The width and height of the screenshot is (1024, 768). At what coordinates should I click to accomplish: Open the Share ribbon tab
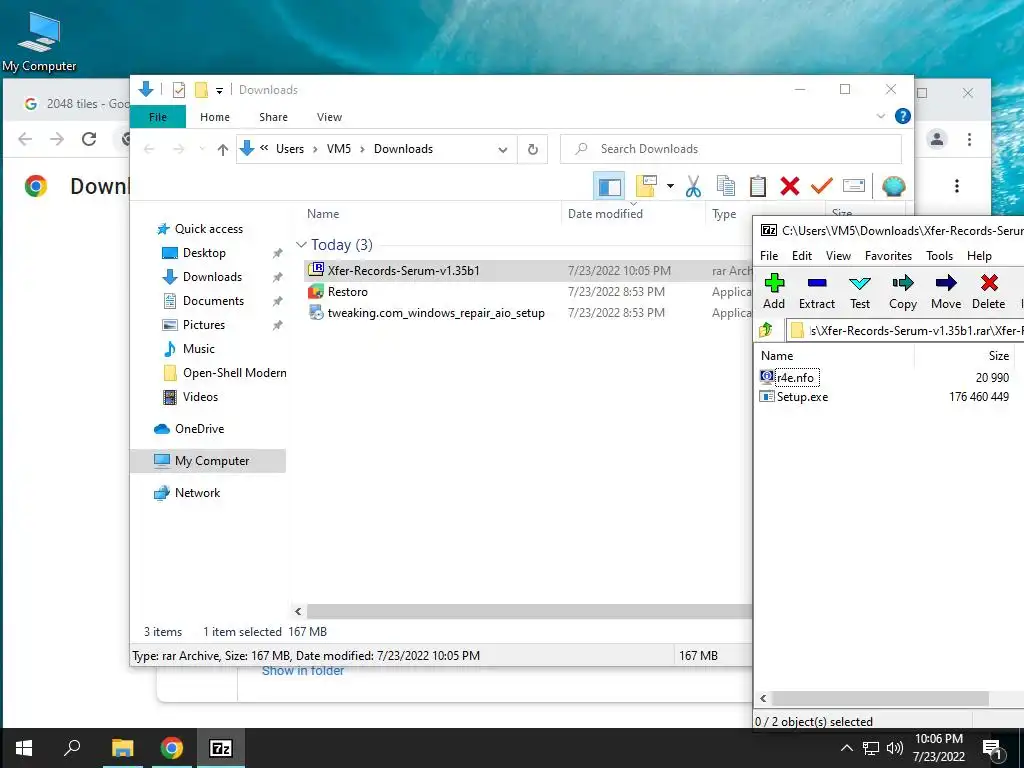(273, 117)
